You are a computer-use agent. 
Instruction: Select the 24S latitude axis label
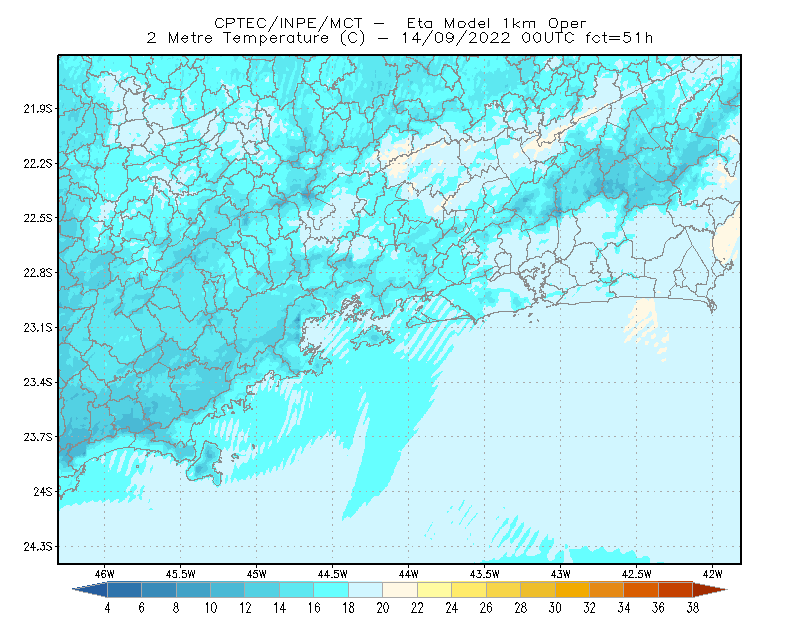click(x=42, y=492)
